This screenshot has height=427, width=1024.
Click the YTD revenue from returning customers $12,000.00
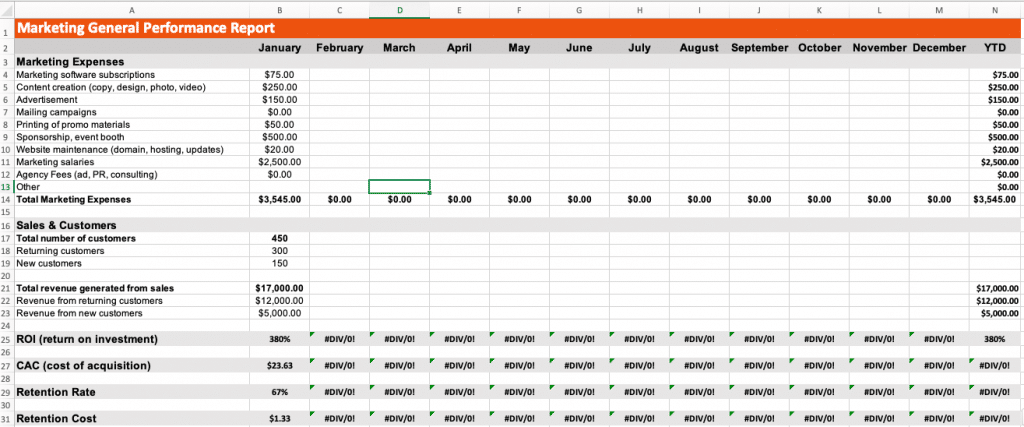coord(996,301)
